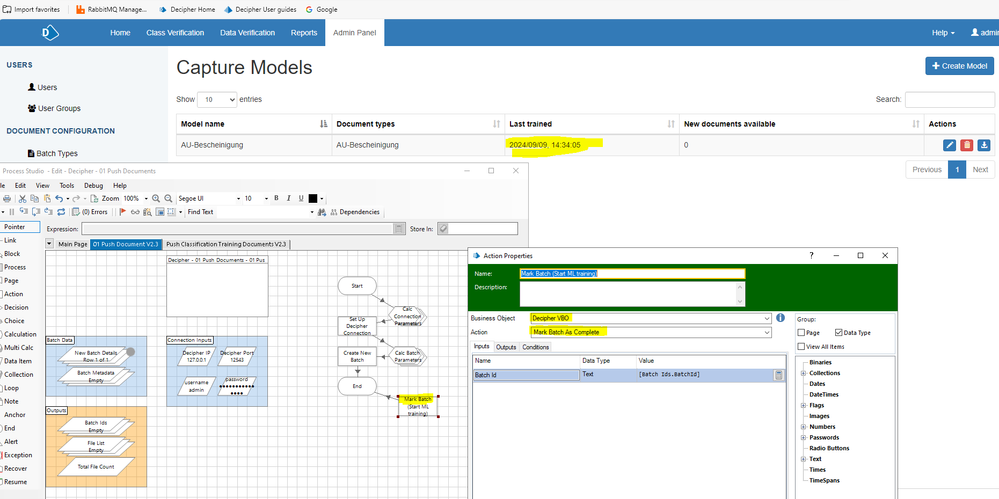Switch to the Outputs tab
This screenshot has width=999, height=499.
pos(506,347)
